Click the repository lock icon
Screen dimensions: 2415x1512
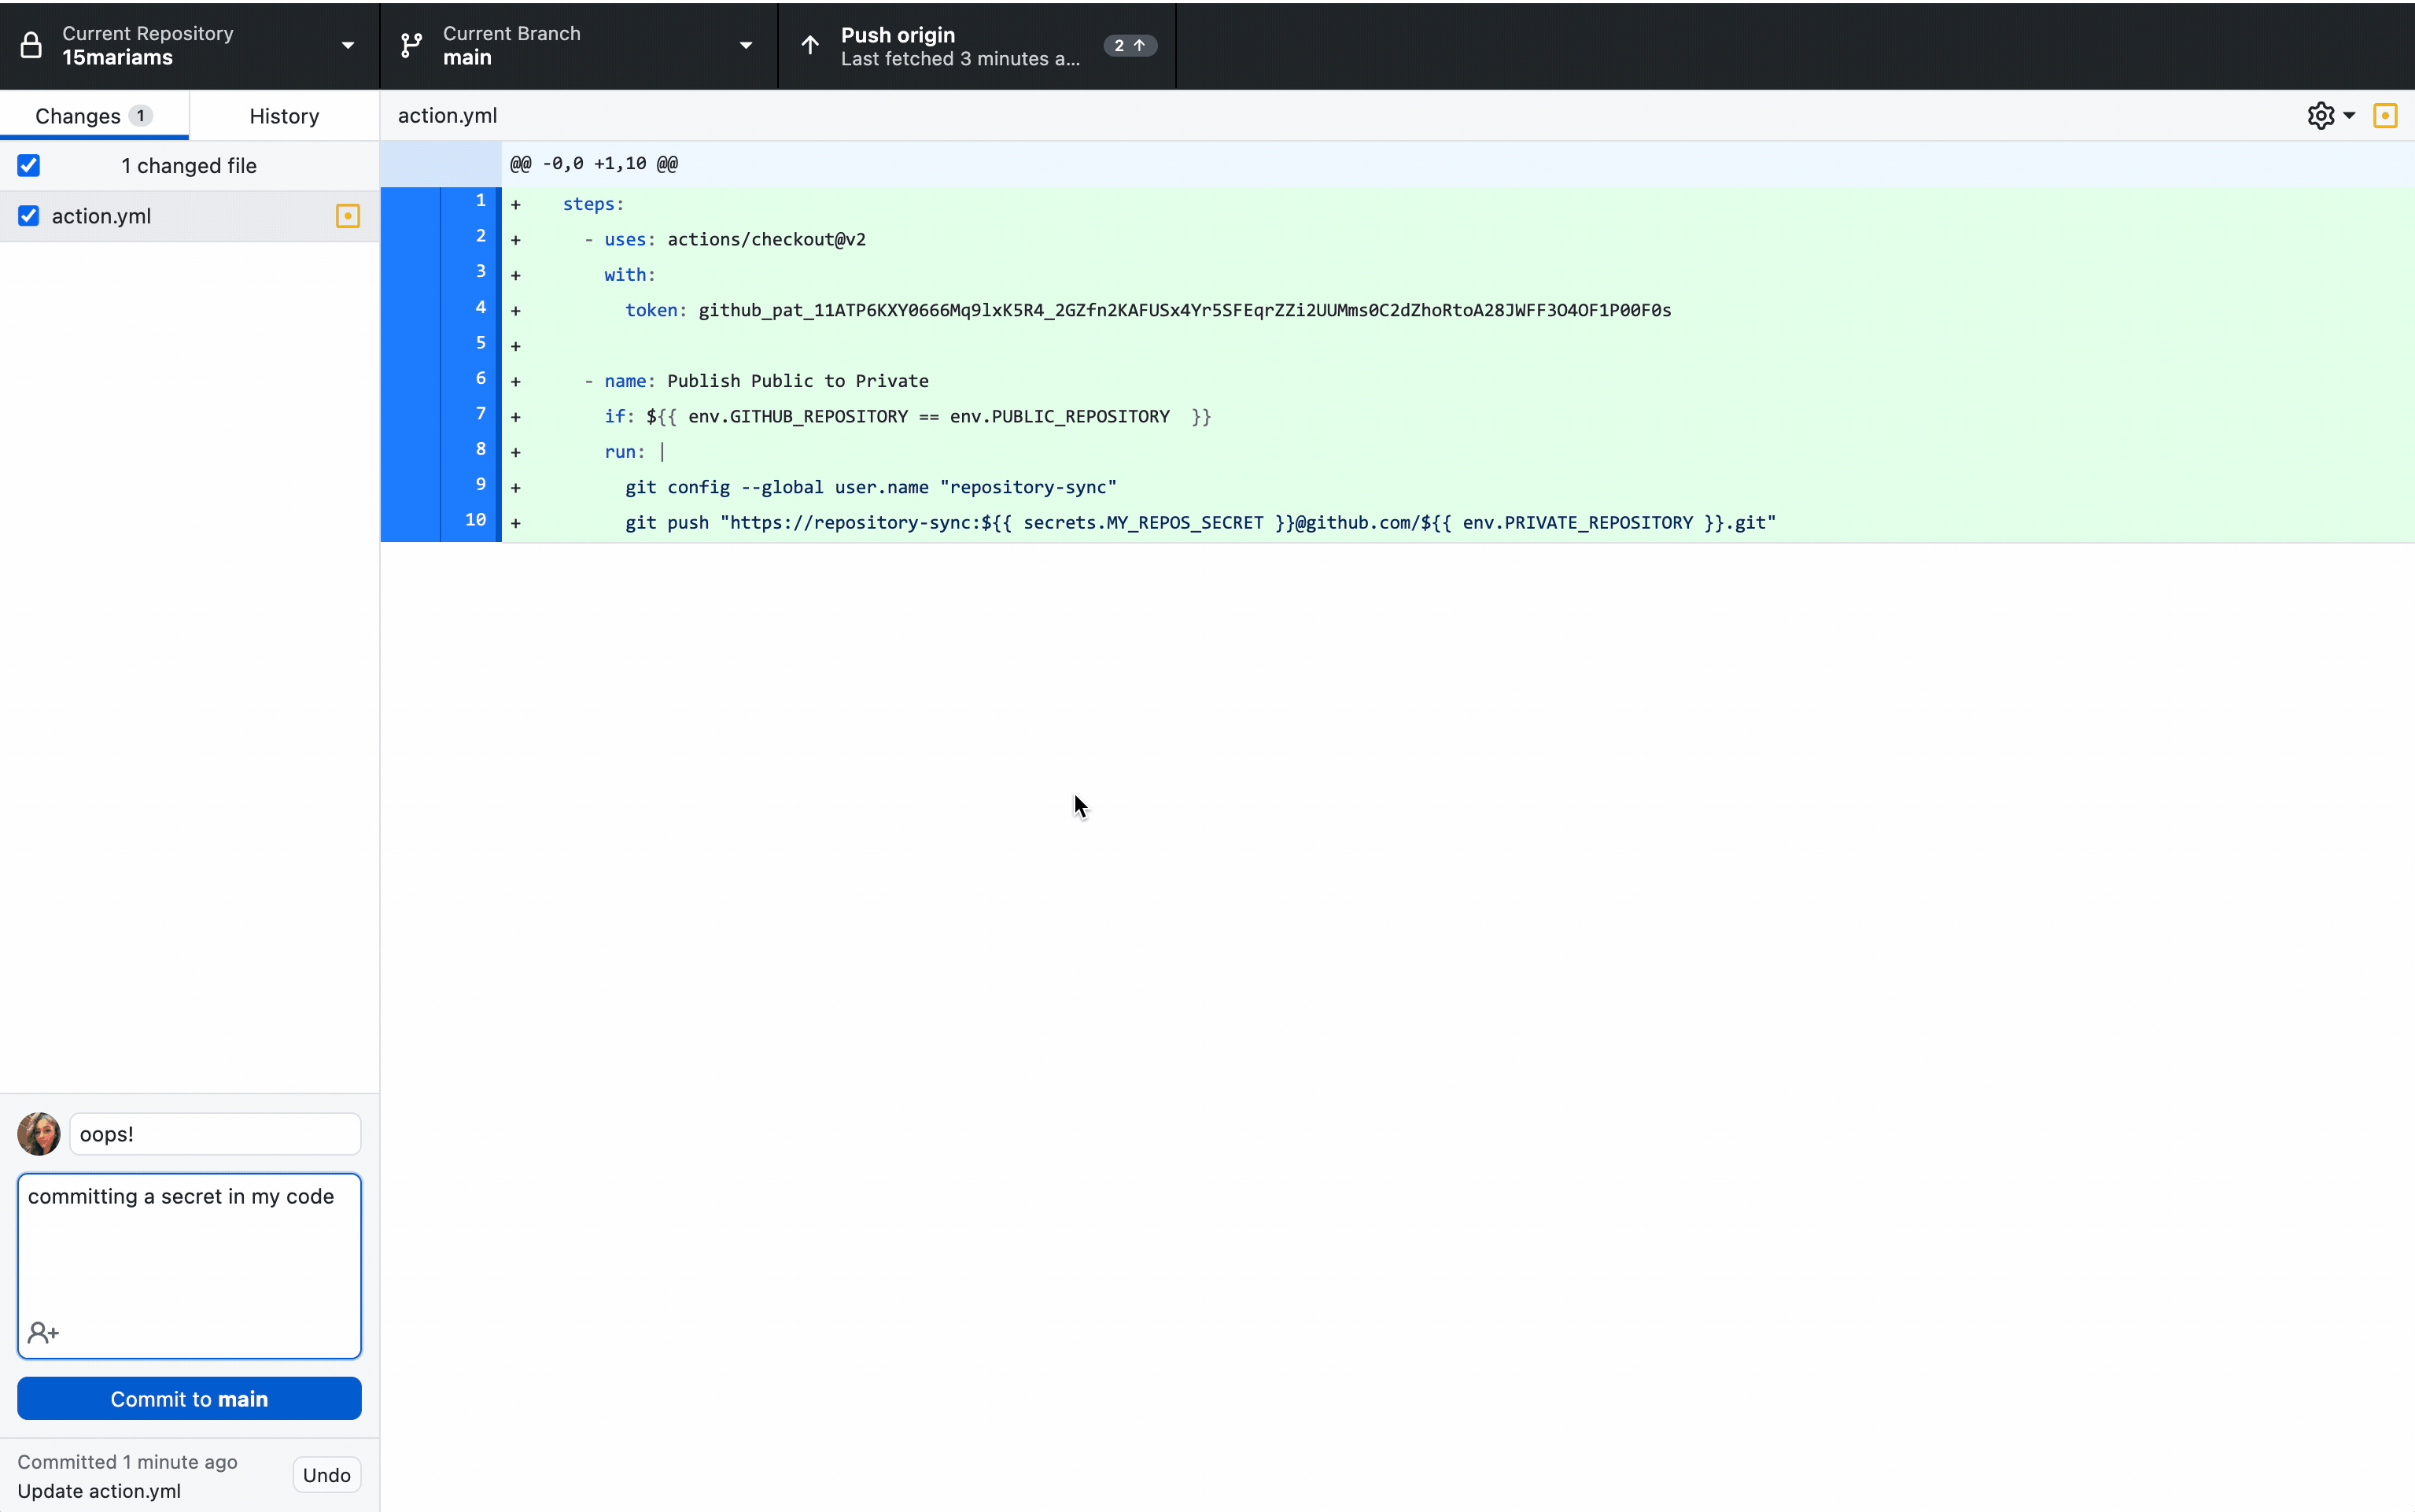click(x=31, y=46)
